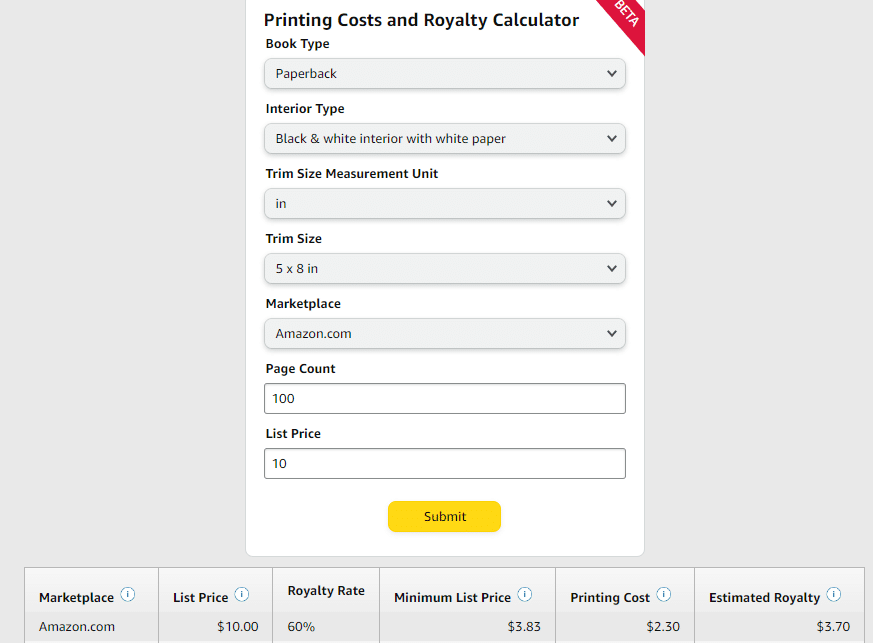Screen dimensions: 873x643
Task: Click the Estimated Royalty info icon
Action: coord(833,595)
